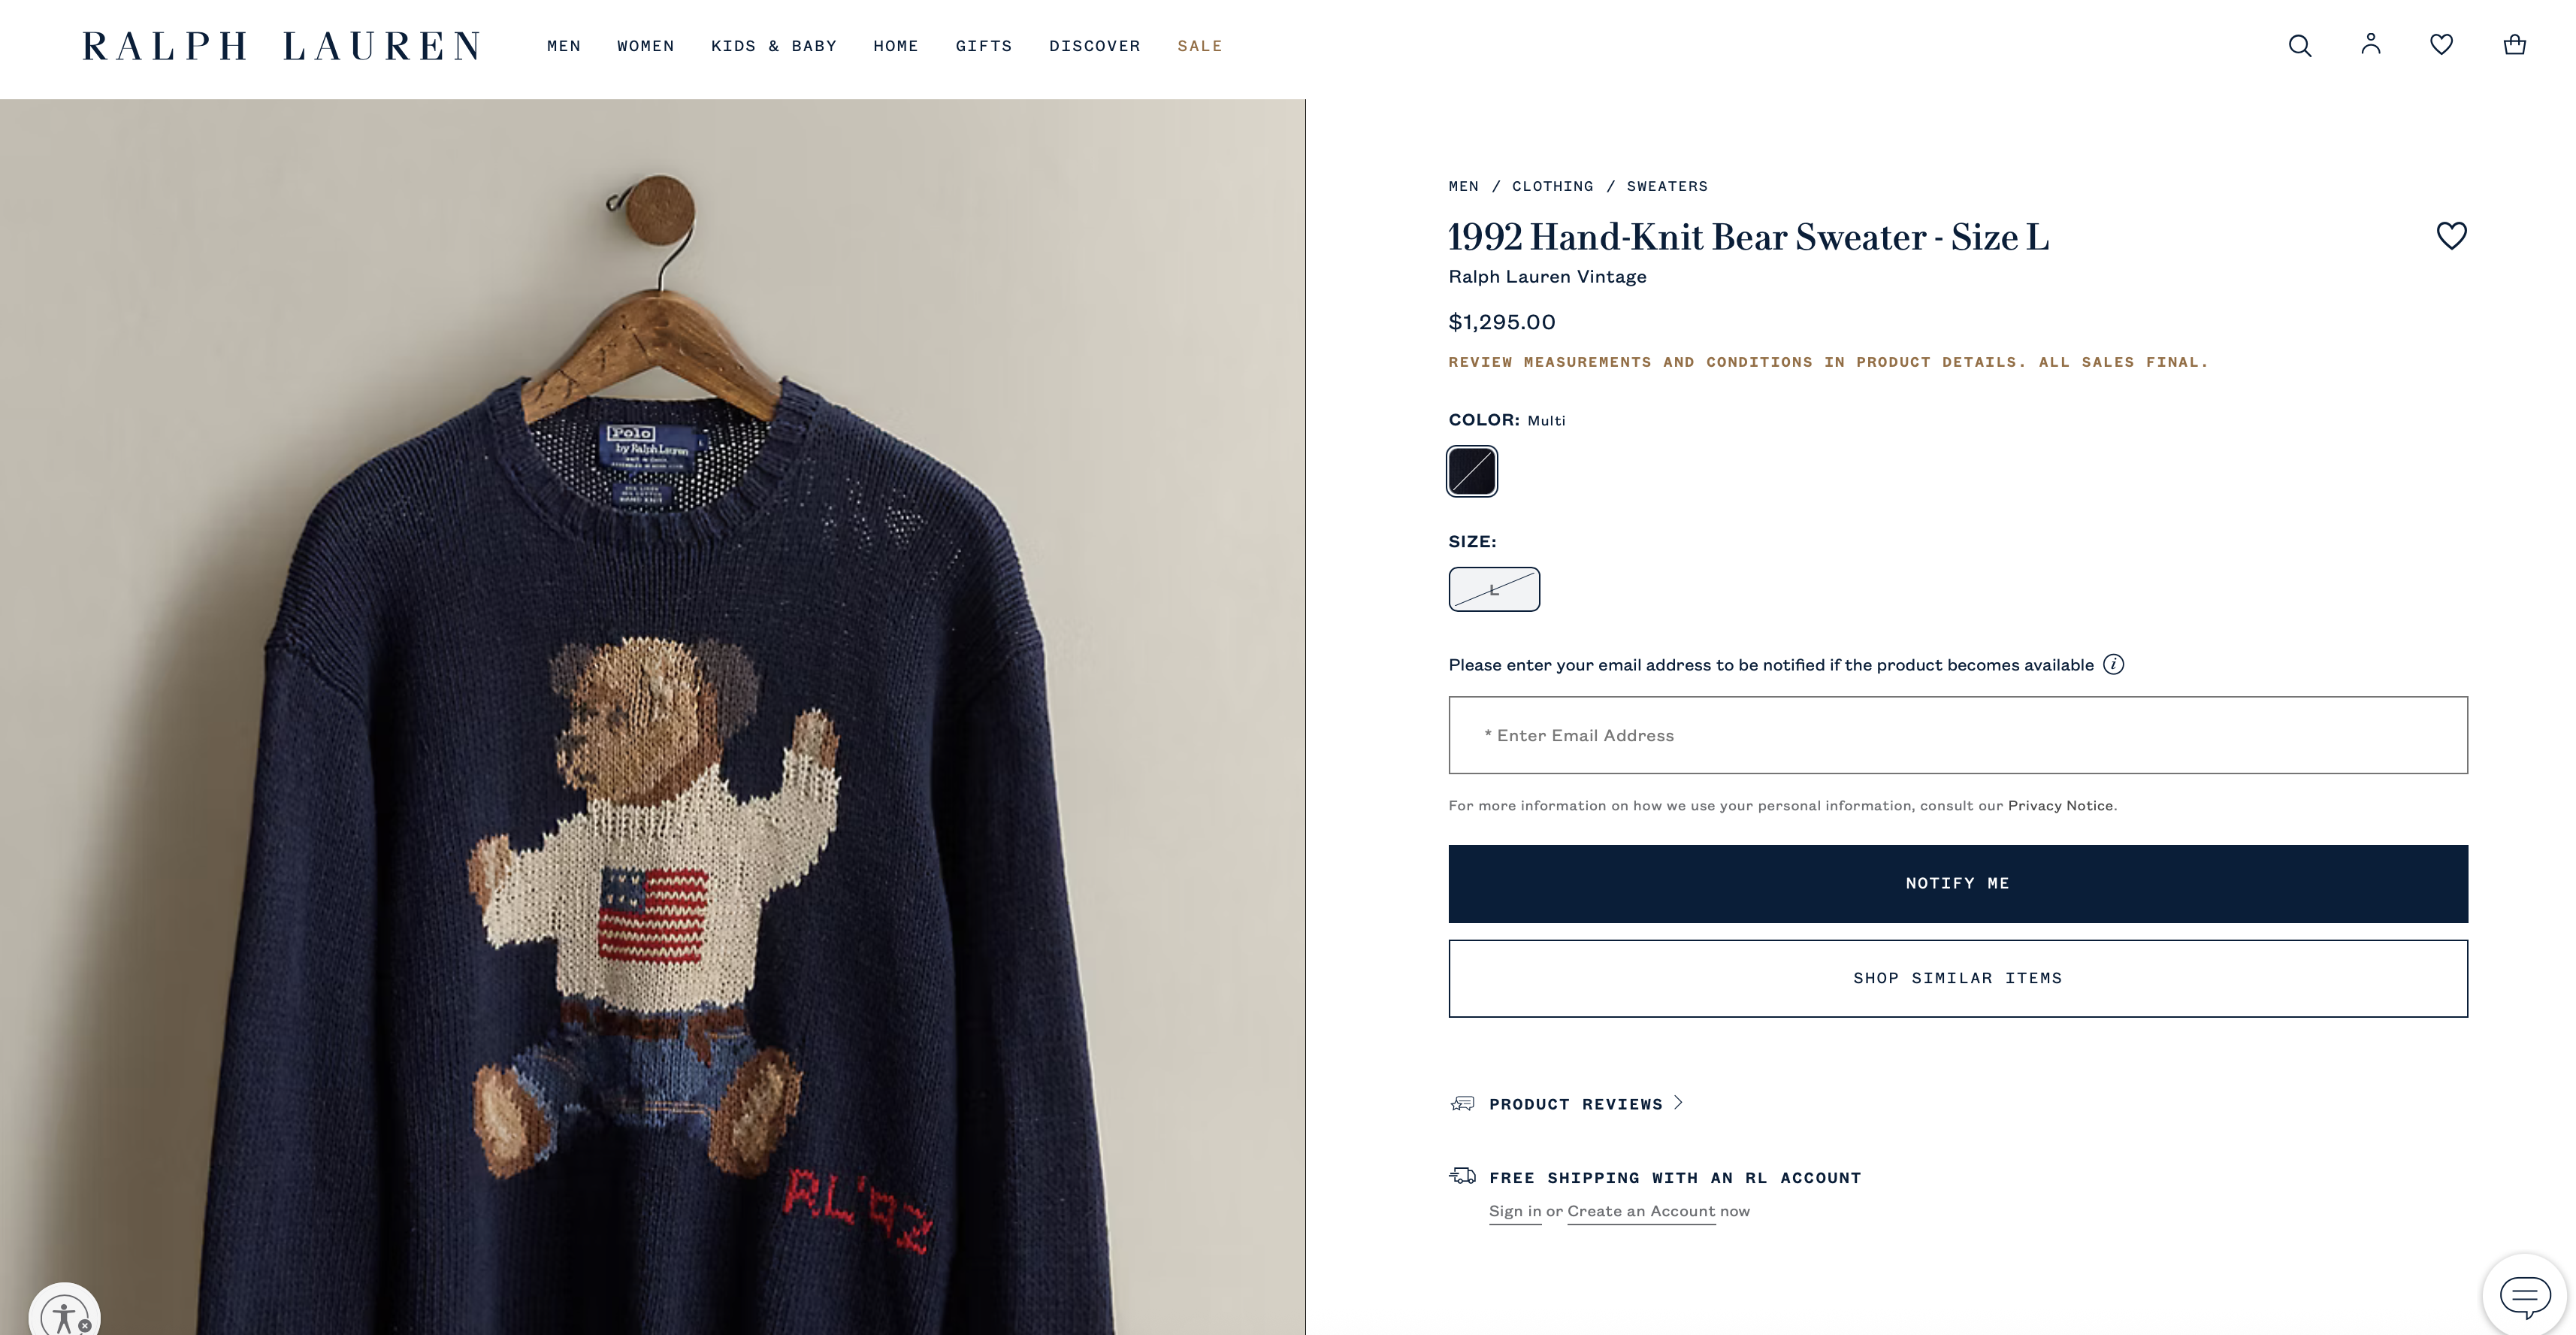Select the size L option

(1494, 590)
